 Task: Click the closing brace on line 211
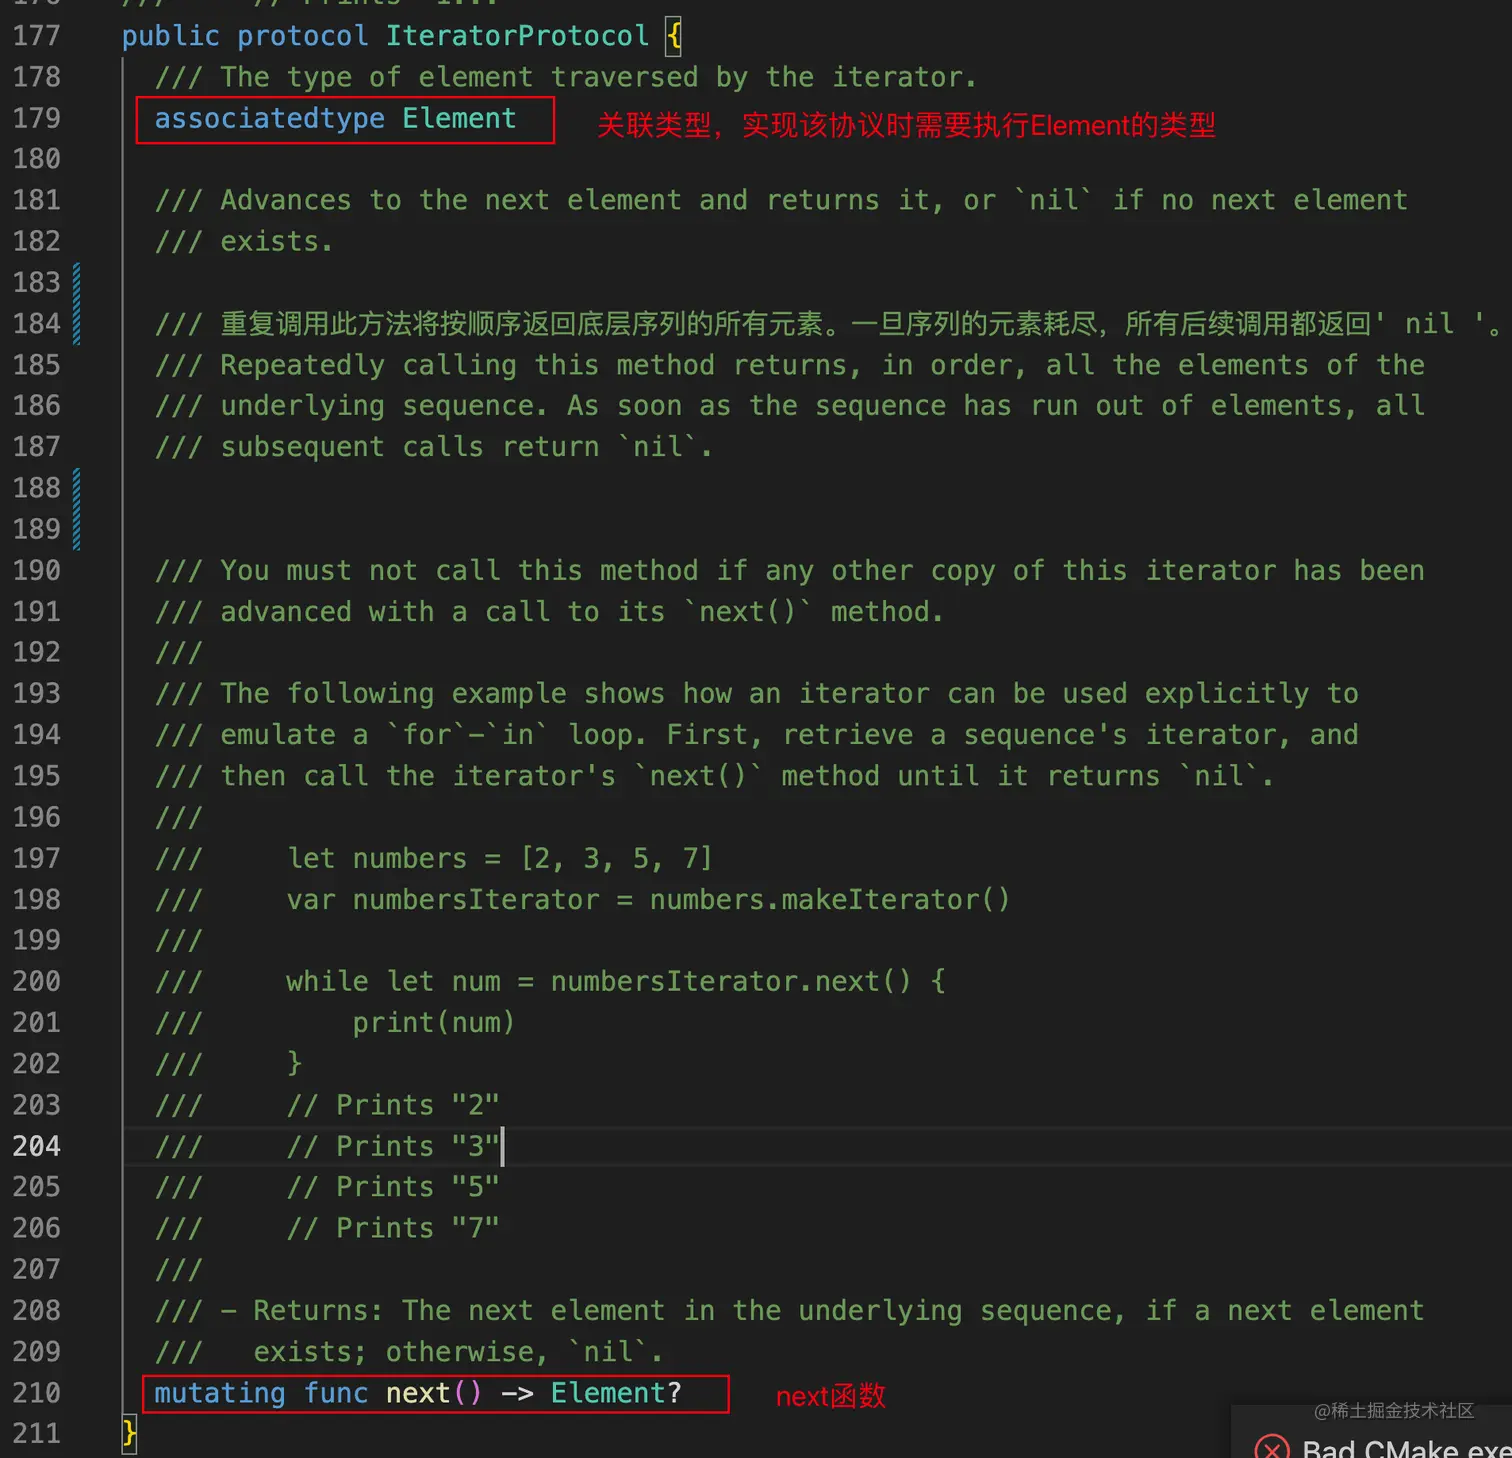click(129, 1434)
